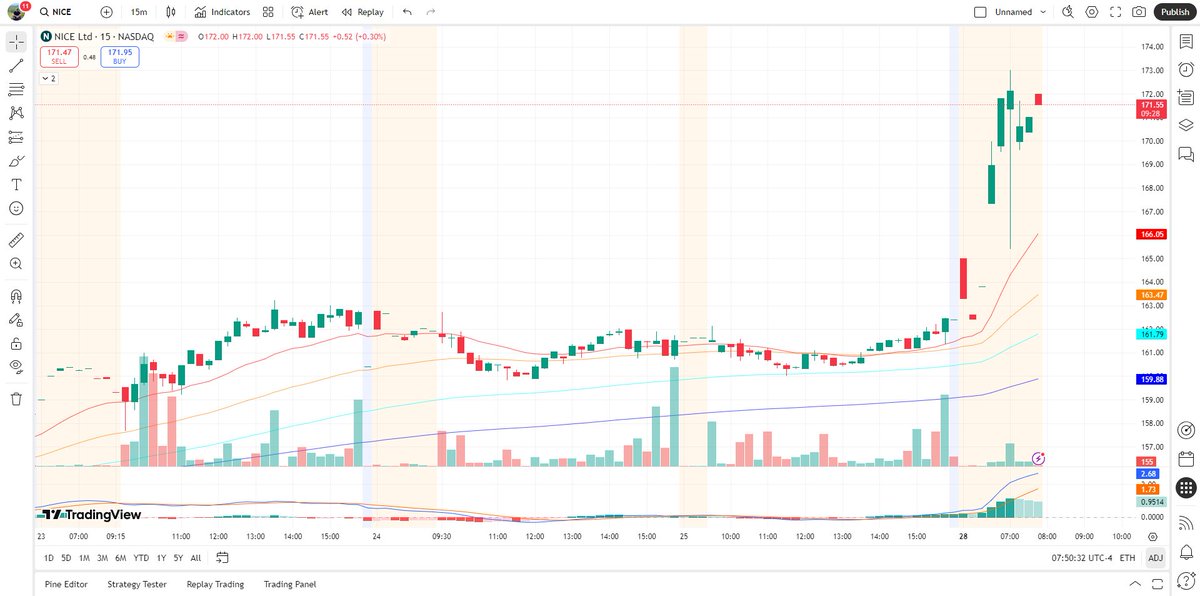Open the patterns drawing tools
Viewport: 1200px width, 596px height.
pos(16,113)
